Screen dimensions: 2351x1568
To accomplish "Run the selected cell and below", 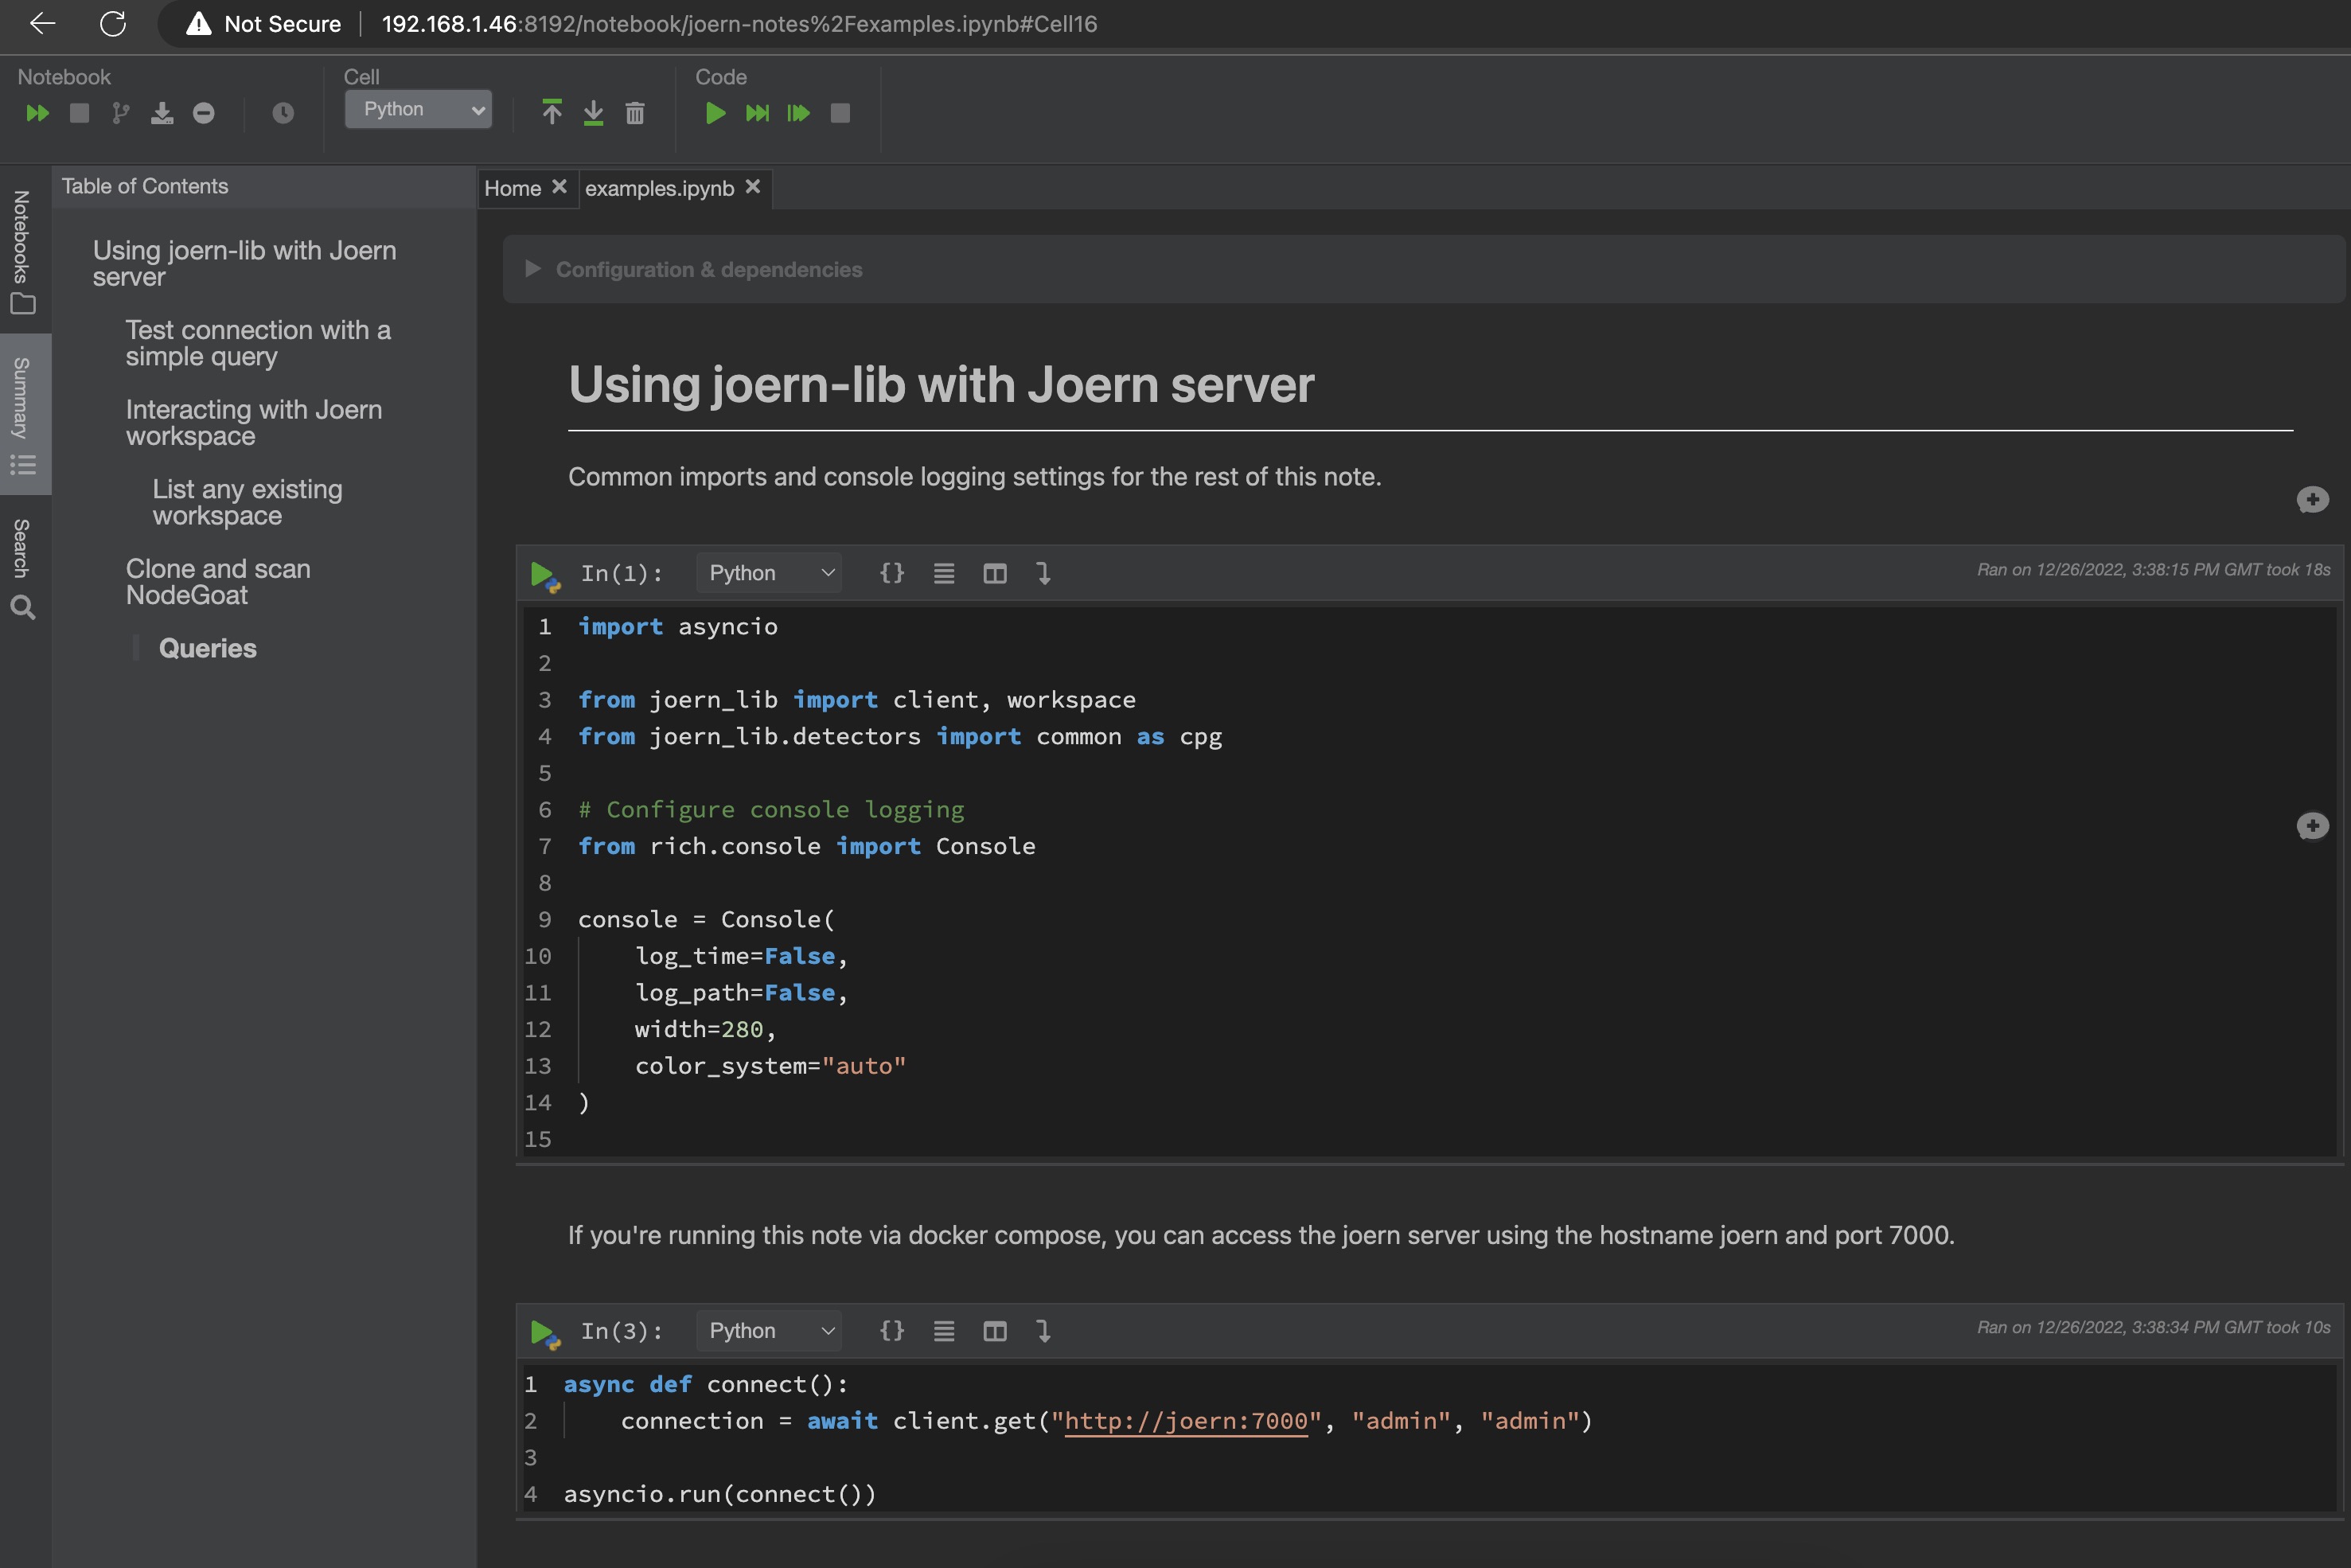I will 798,113.
